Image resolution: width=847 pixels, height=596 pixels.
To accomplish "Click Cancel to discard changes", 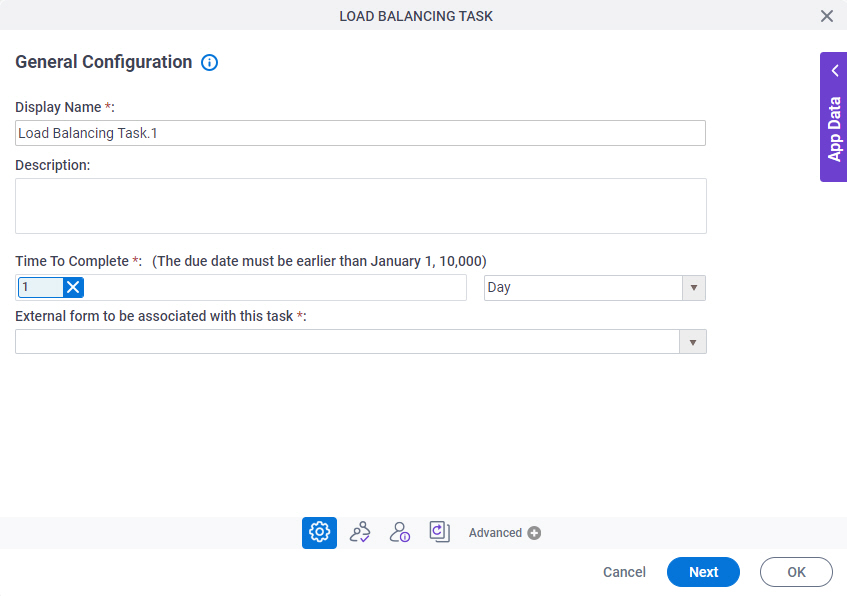I will (624, 572).
